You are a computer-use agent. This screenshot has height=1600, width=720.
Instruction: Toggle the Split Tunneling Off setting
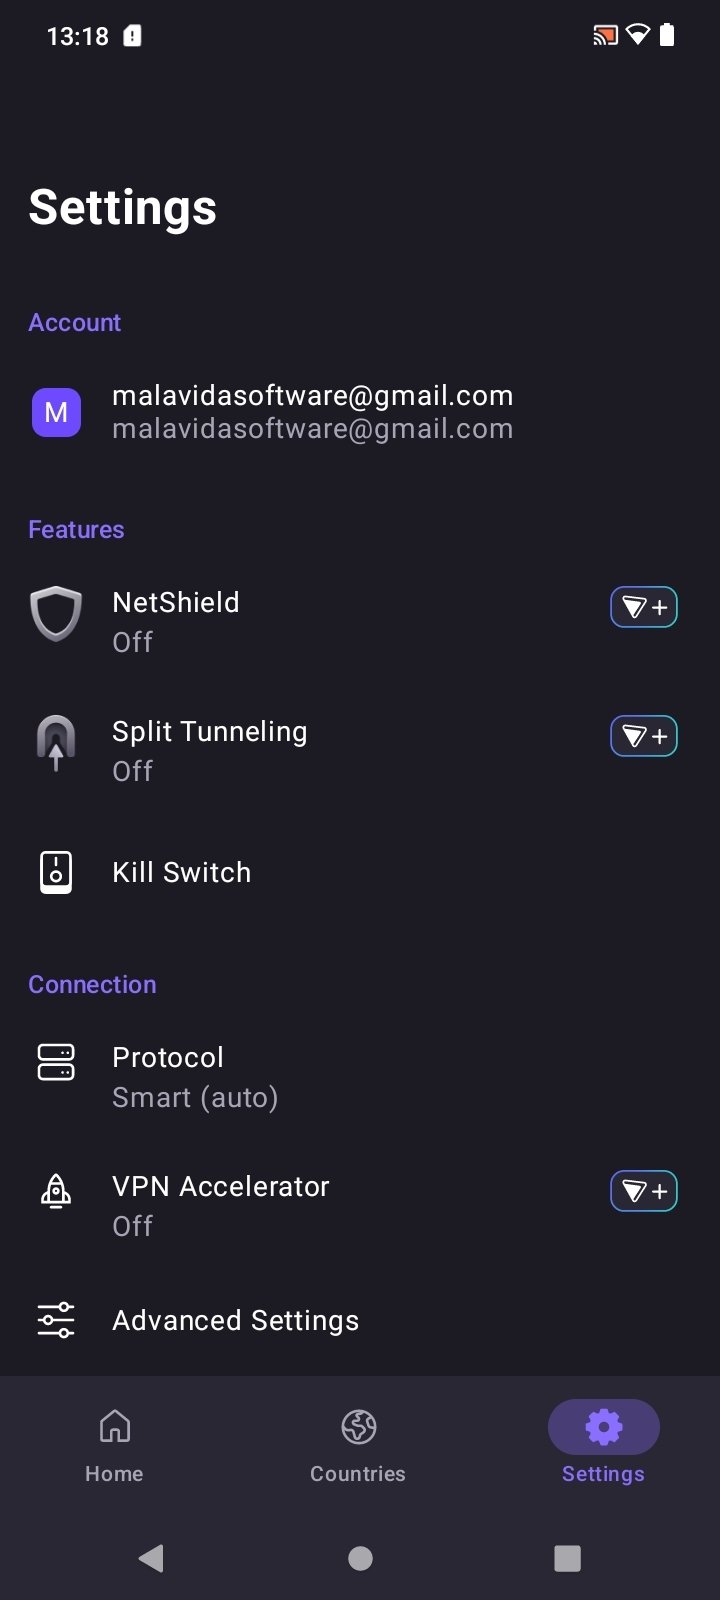360,751
